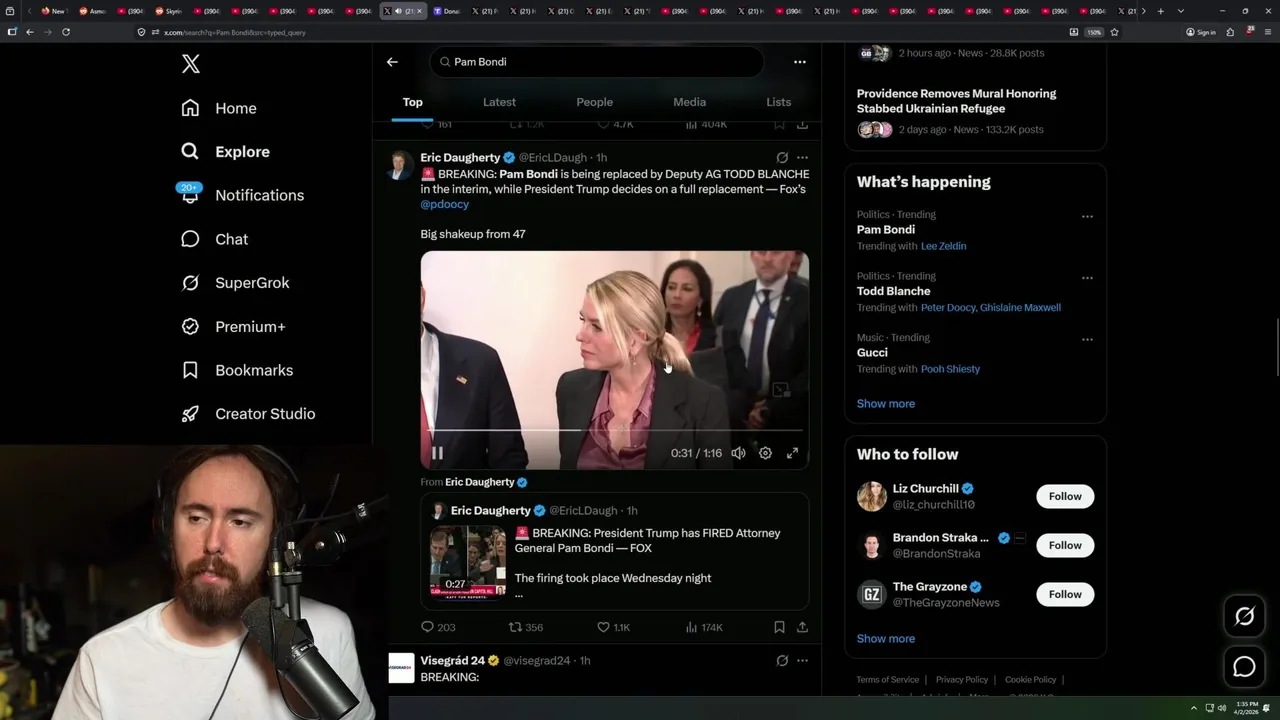The image size is (1280, 720).
Task: Switch to the Lists tab
Action: tap(778, 102)
